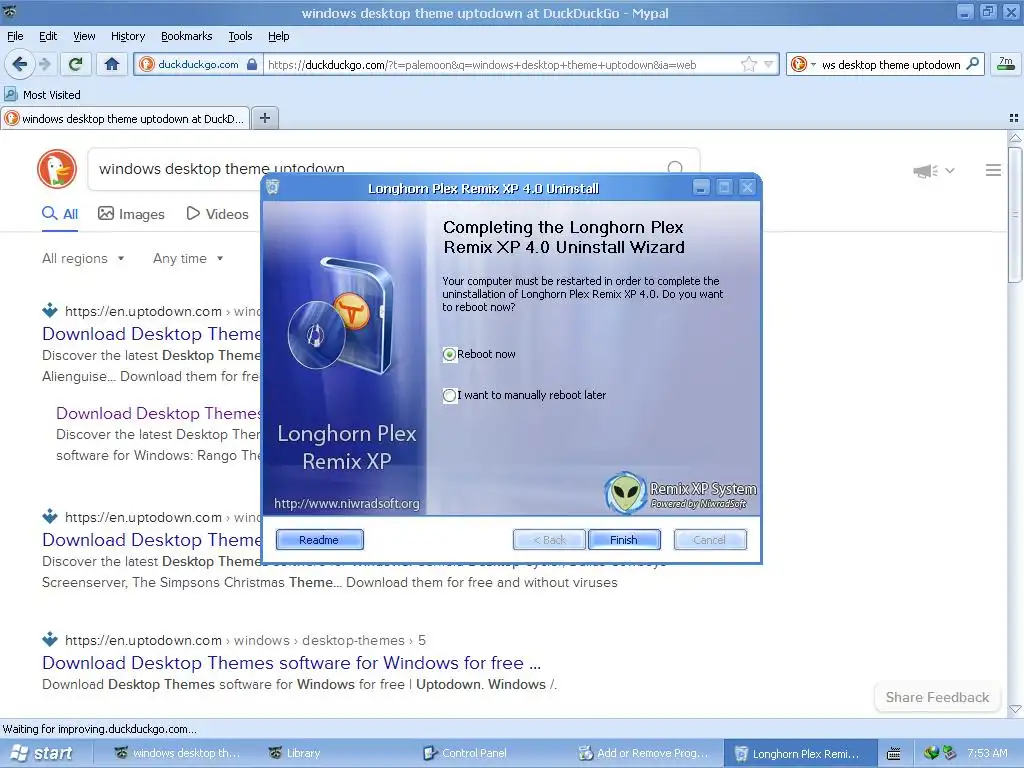Viewport: 1024px width, 768px height.
Task: Open the Windows start button
Action: pyautogui.click(x=42, y=753)
